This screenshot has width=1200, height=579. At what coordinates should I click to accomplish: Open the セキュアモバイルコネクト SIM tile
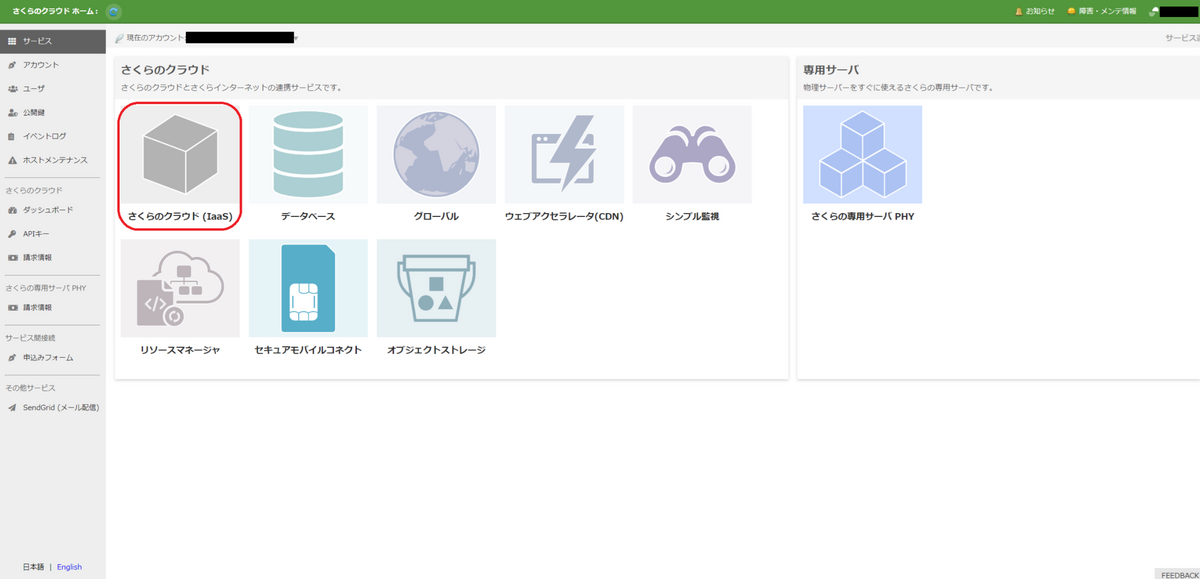click(308, 299)
